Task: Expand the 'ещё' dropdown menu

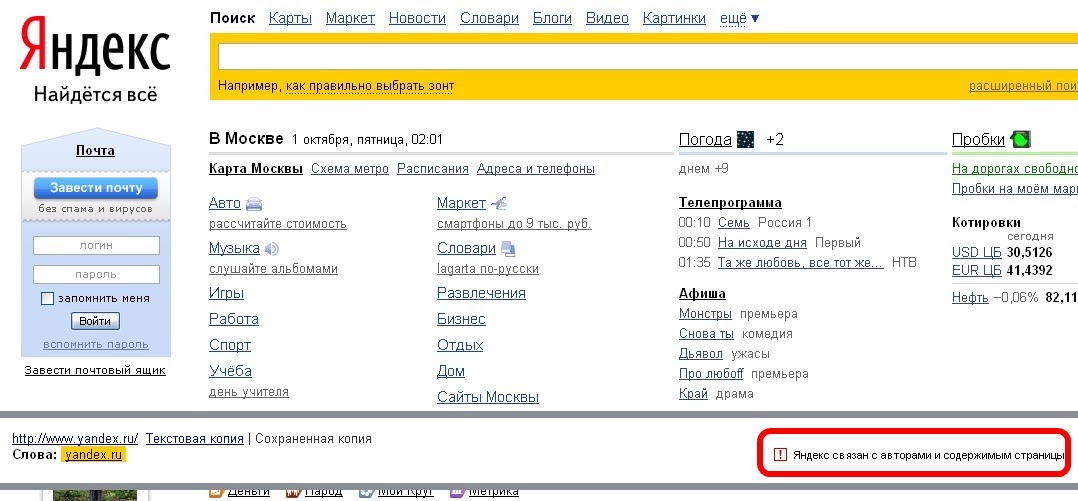Action: point(739,19)
